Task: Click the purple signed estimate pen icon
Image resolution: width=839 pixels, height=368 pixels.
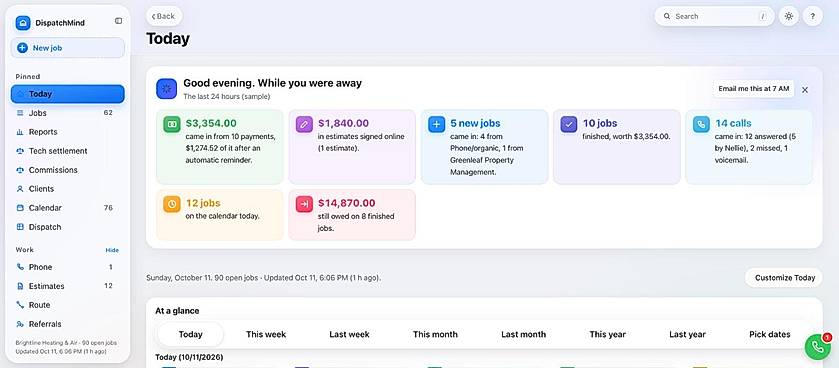Action: coord(304,125)
